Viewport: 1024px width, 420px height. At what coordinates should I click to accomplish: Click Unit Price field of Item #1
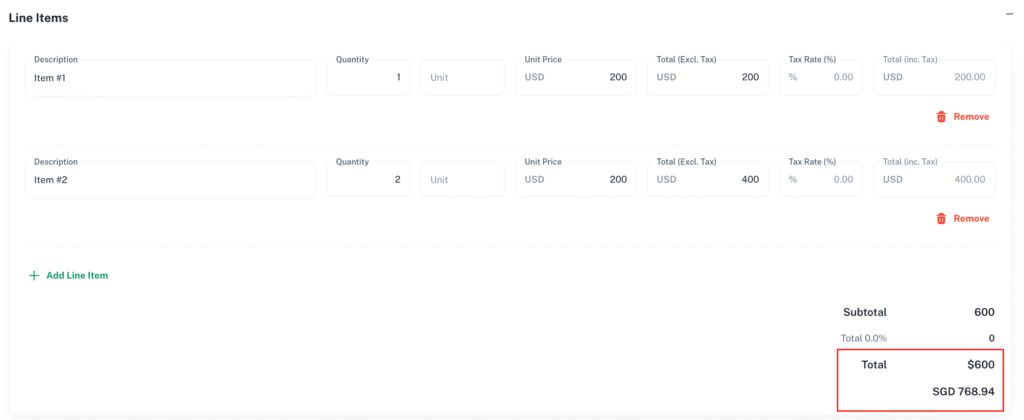(575, 78)
